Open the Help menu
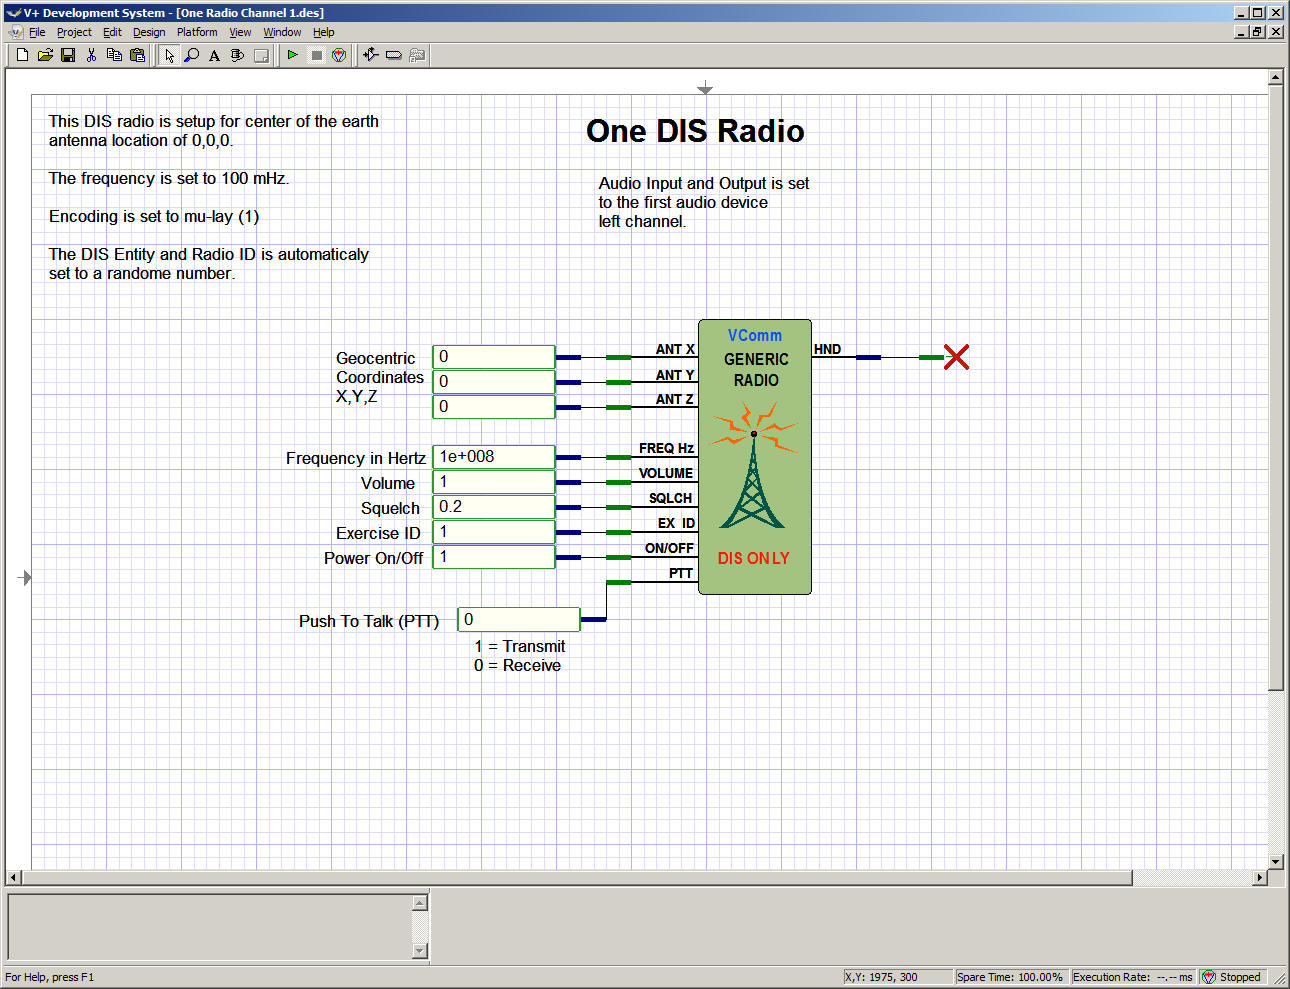Image resolution: width=1290 pixels, height=989 pixels. [x=323, y=32]
